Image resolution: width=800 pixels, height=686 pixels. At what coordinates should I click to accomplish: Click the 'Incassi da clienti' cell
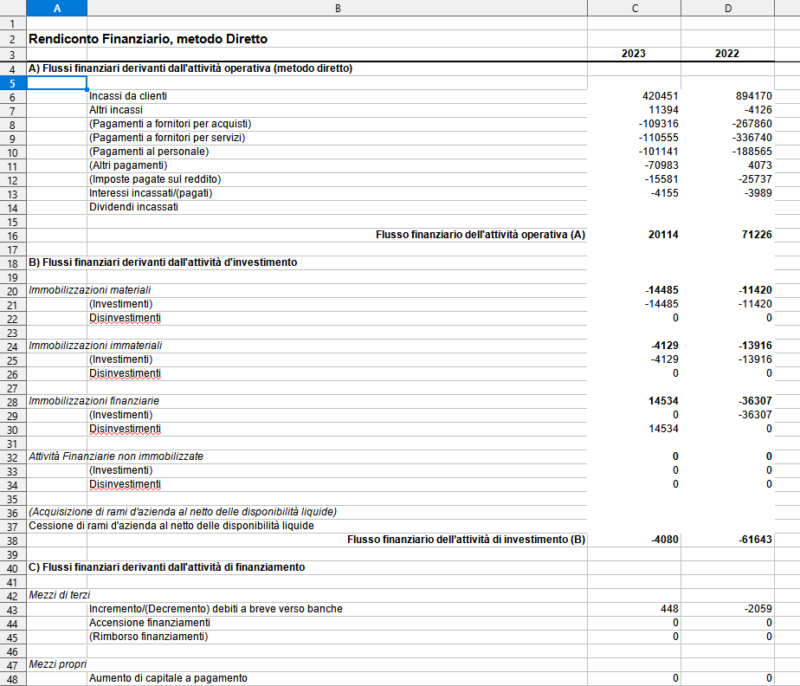tap(128, 96)
